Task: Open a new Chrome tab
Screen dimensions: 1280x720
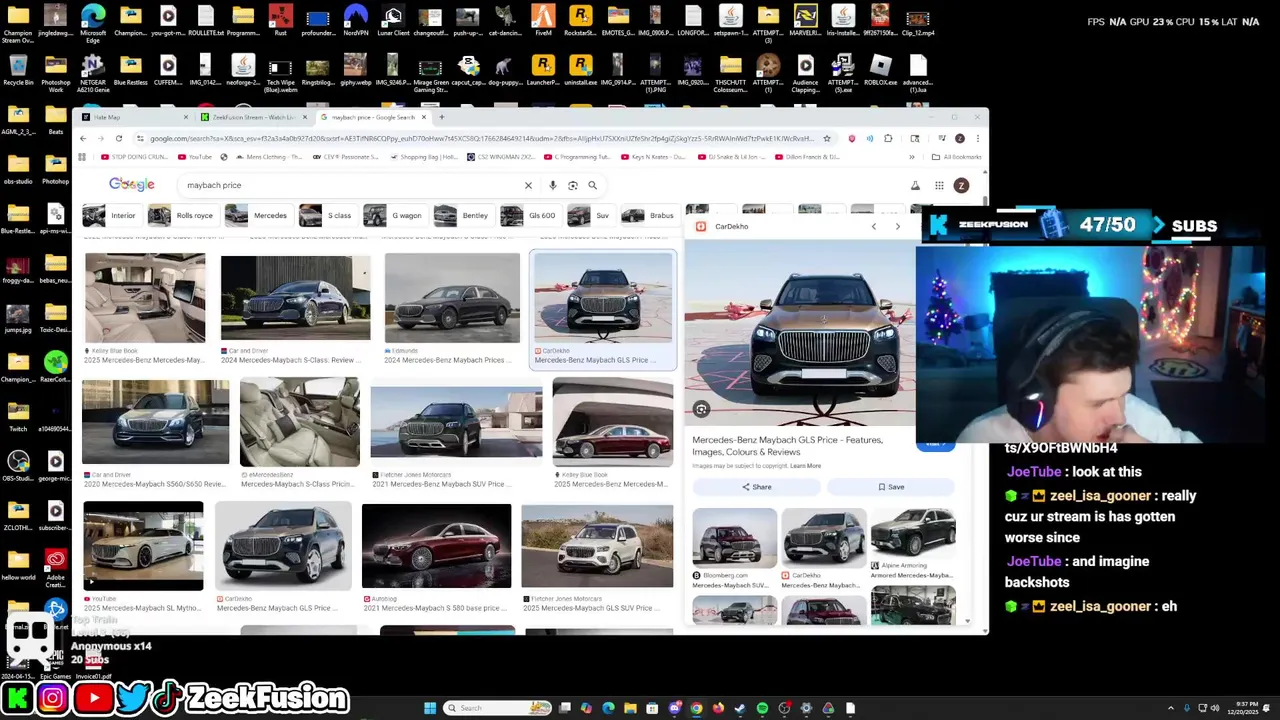Action: (x=441, y=117)
